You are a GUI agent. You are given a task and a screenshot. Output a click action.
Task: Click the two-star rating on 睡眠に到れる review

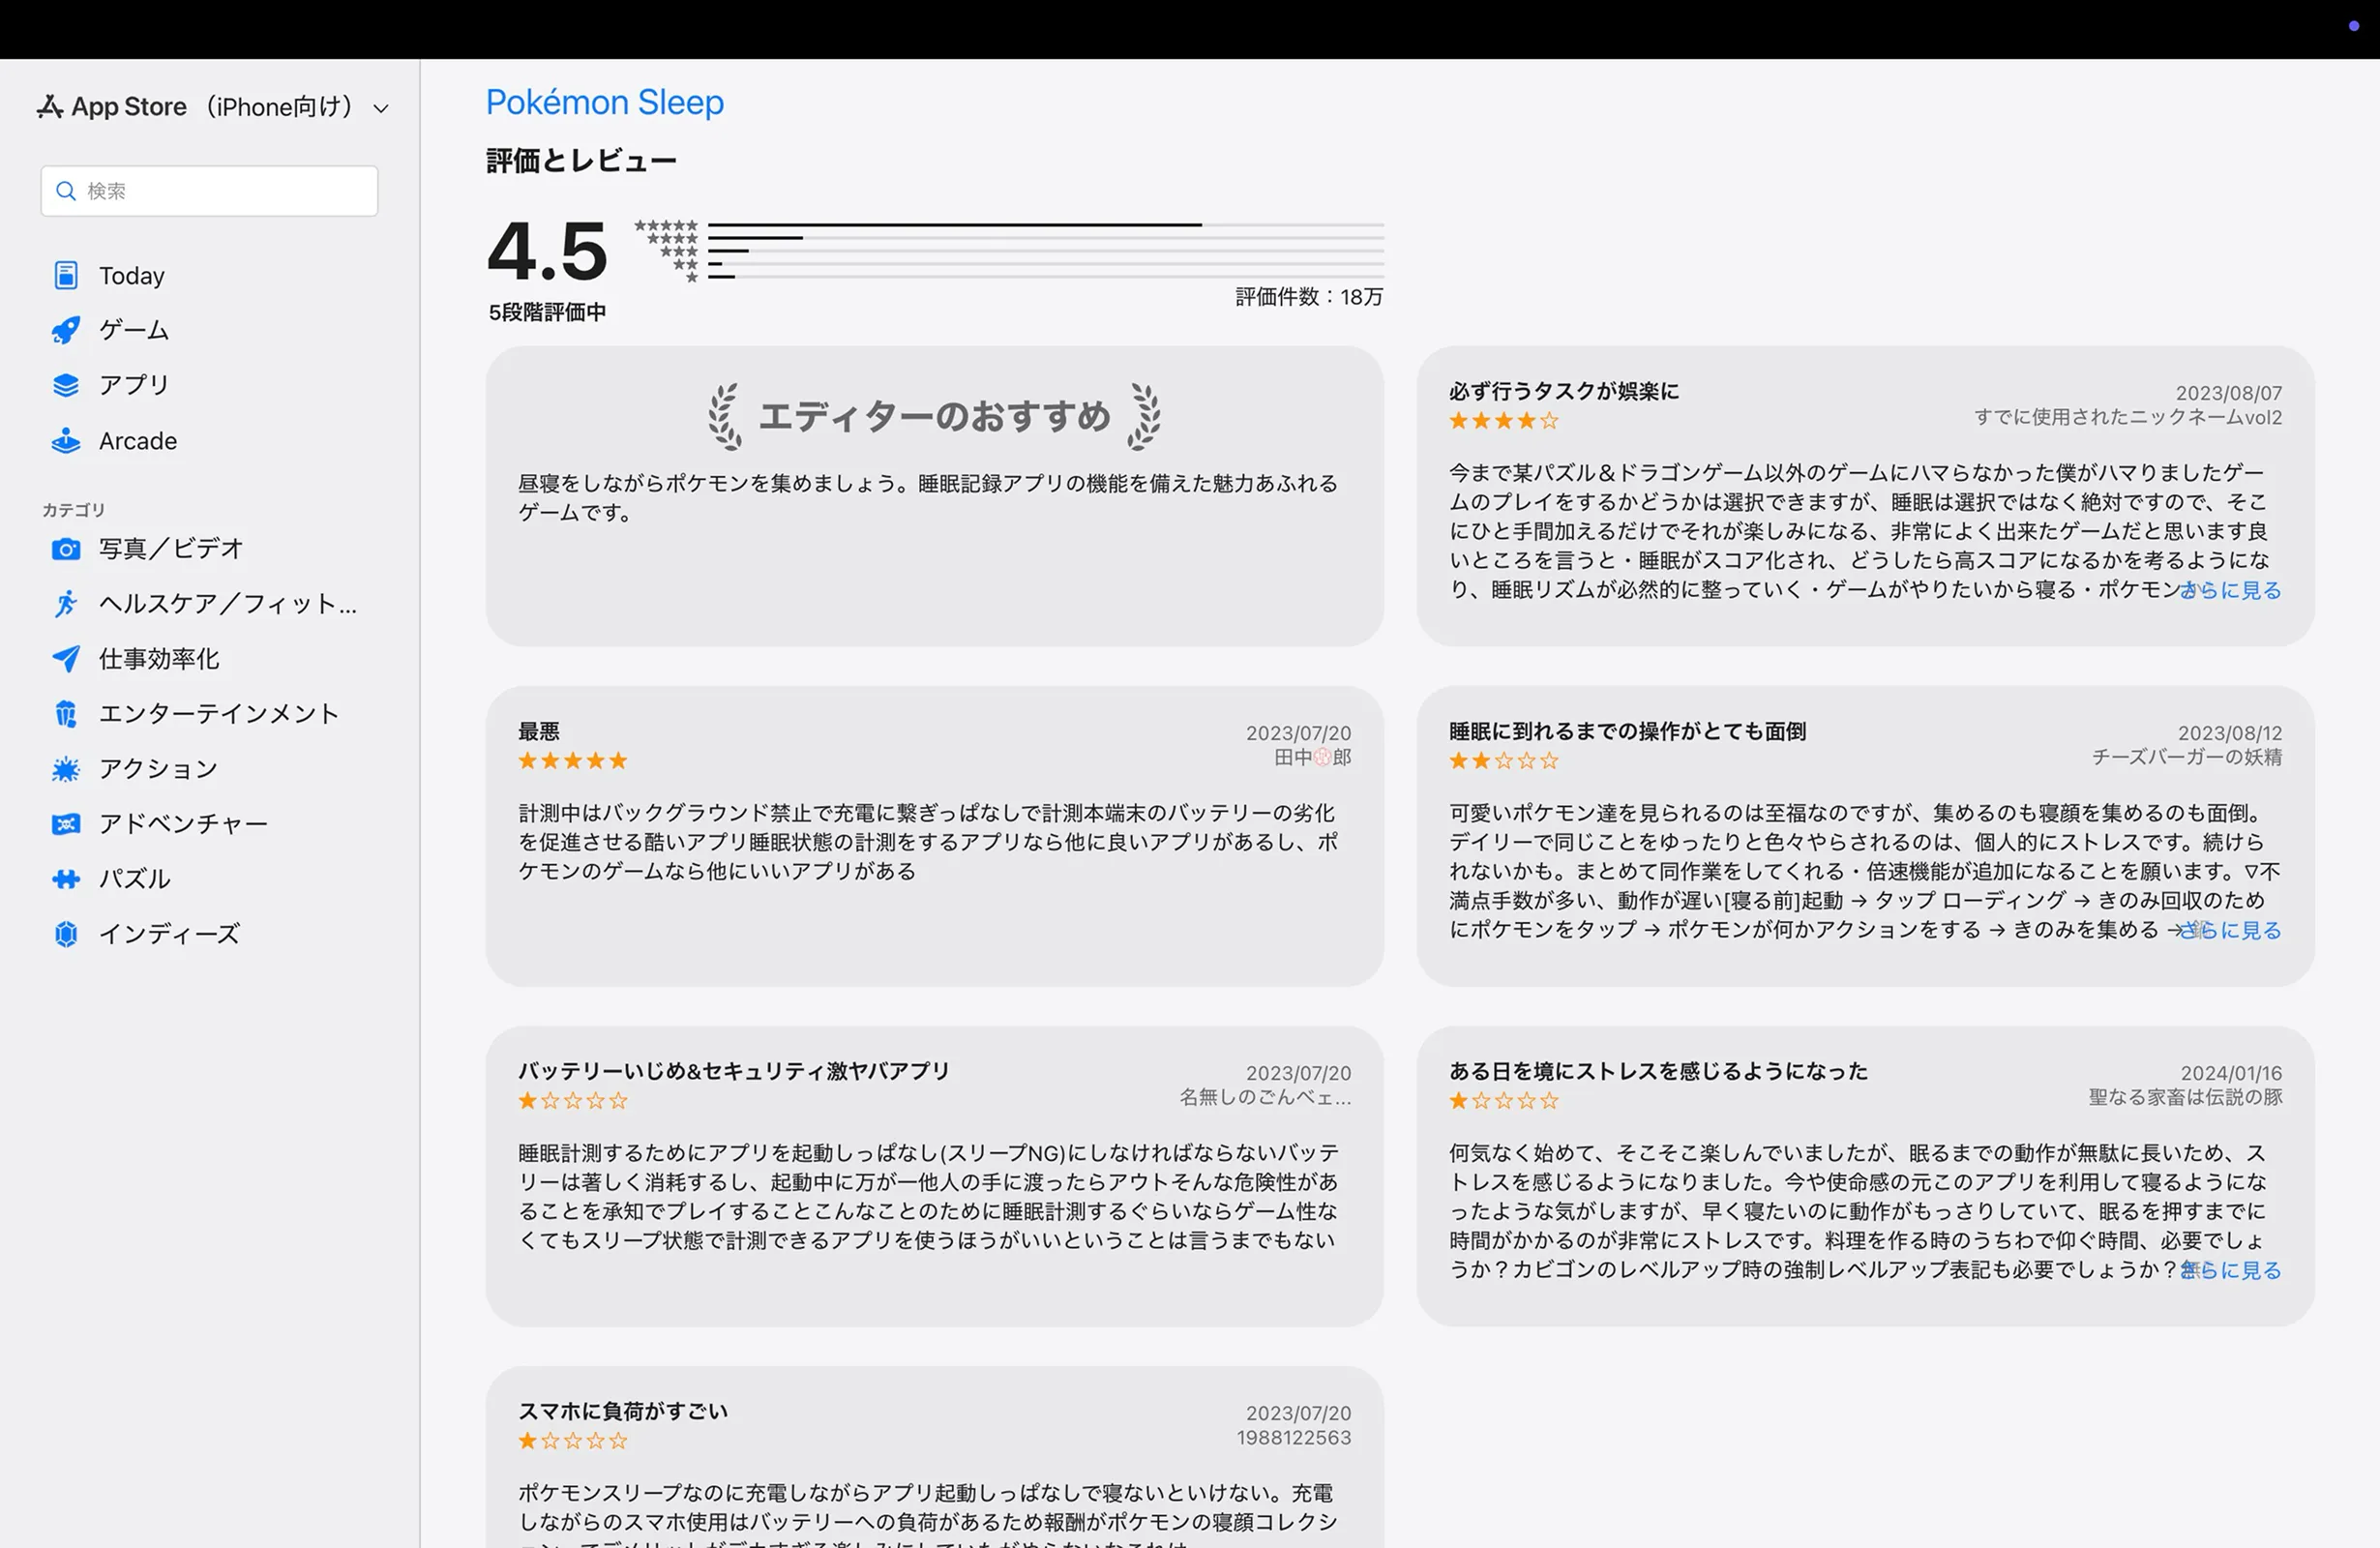tap(1504, 761)
